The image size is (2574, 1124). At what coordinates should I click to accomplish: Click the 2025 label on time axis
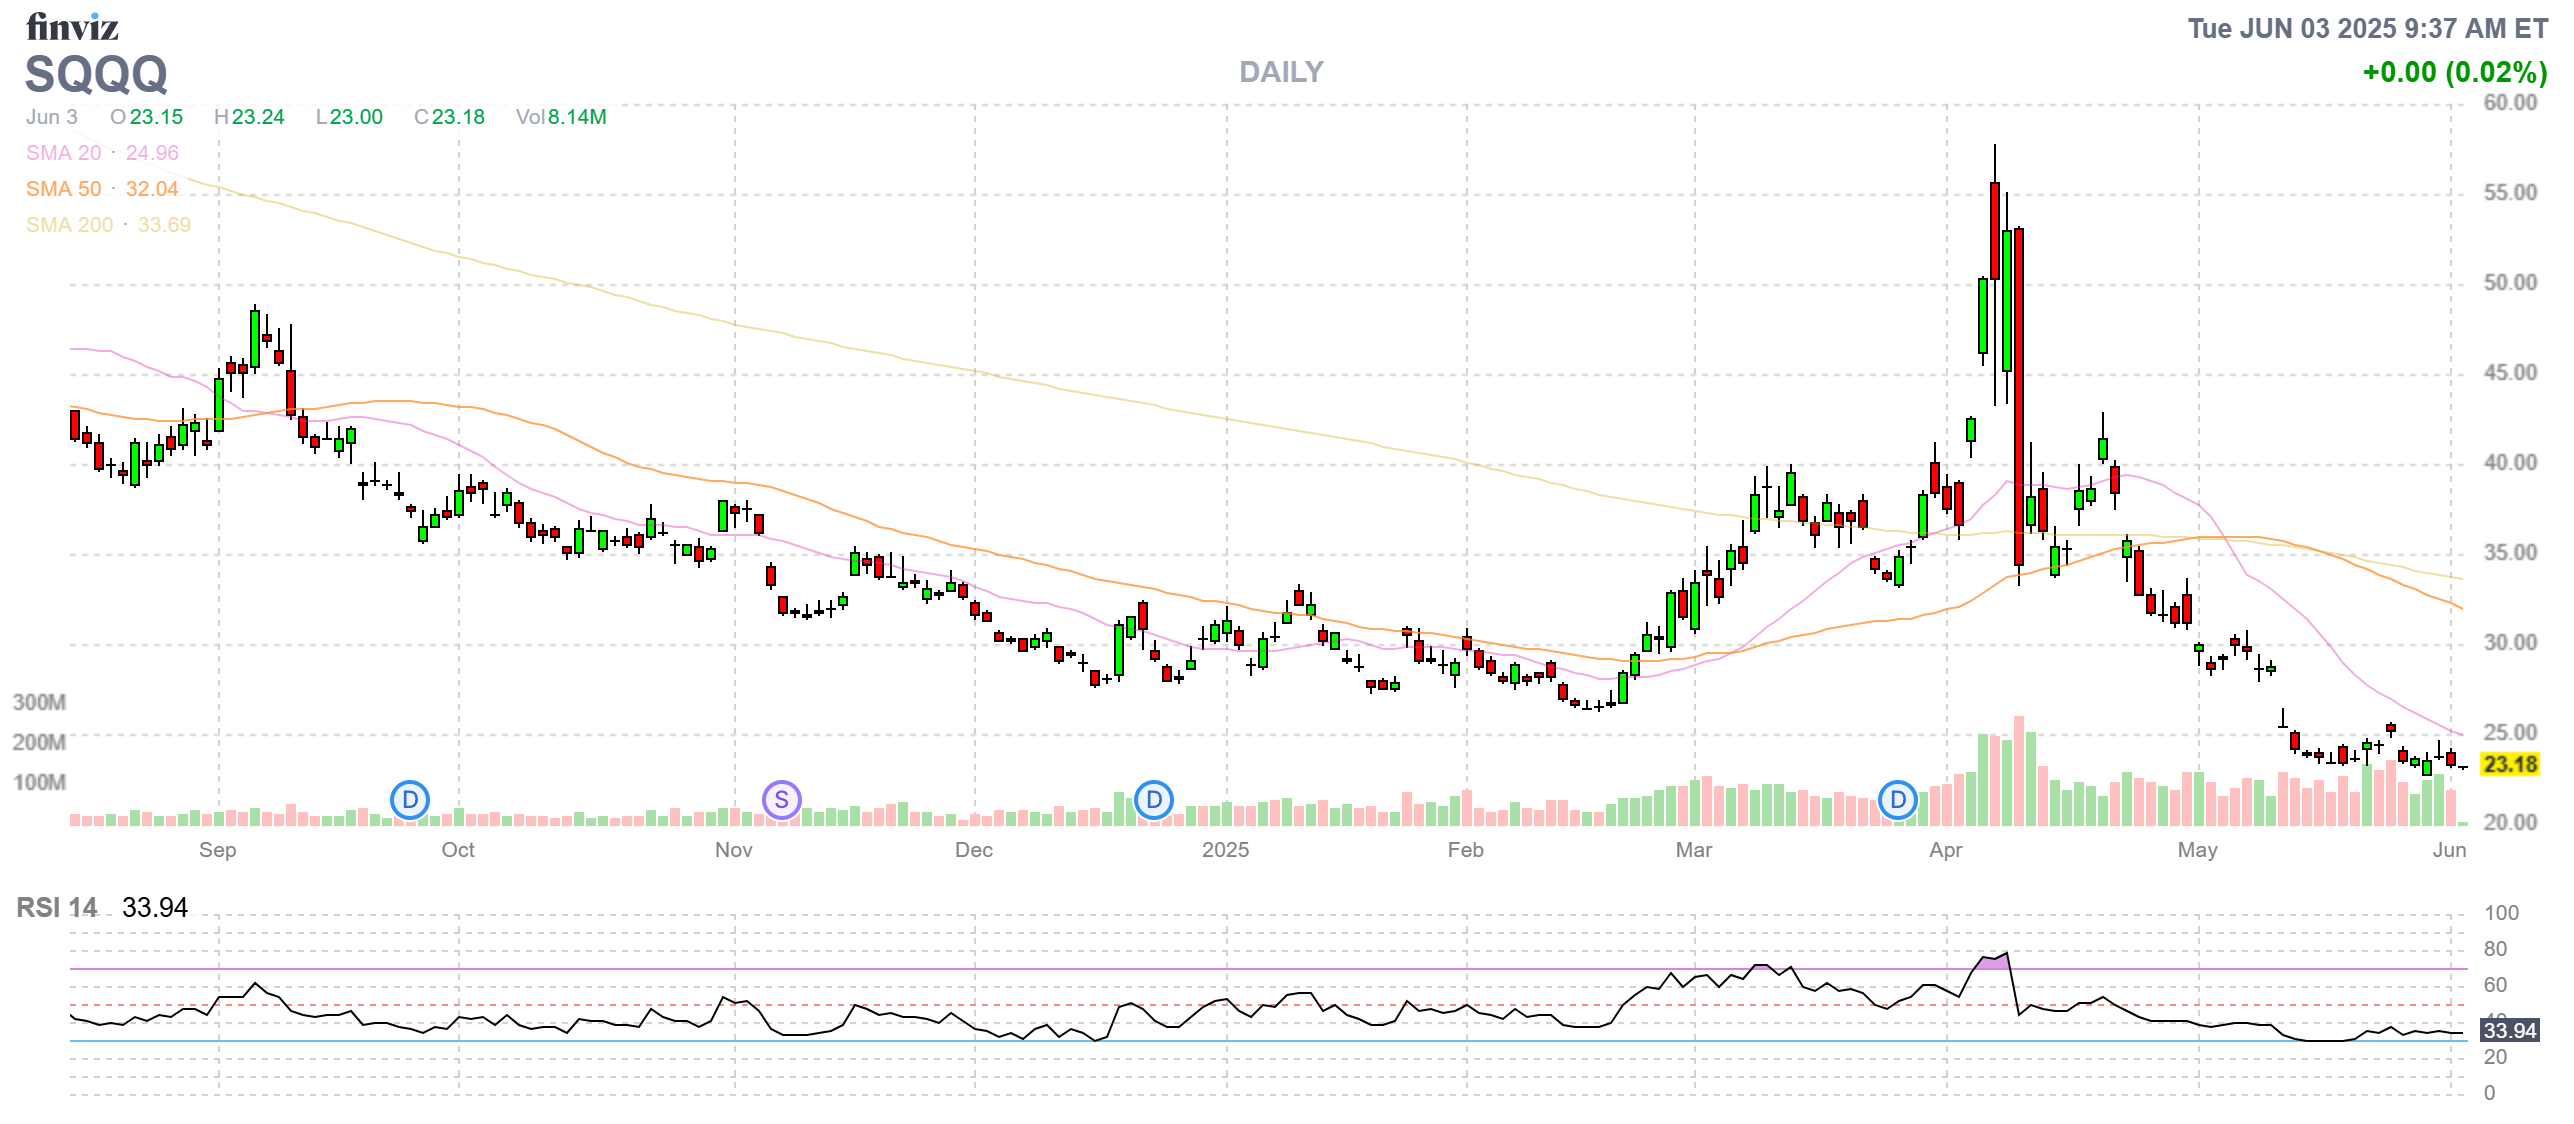pyautogui.click(x=1226, y=850)
